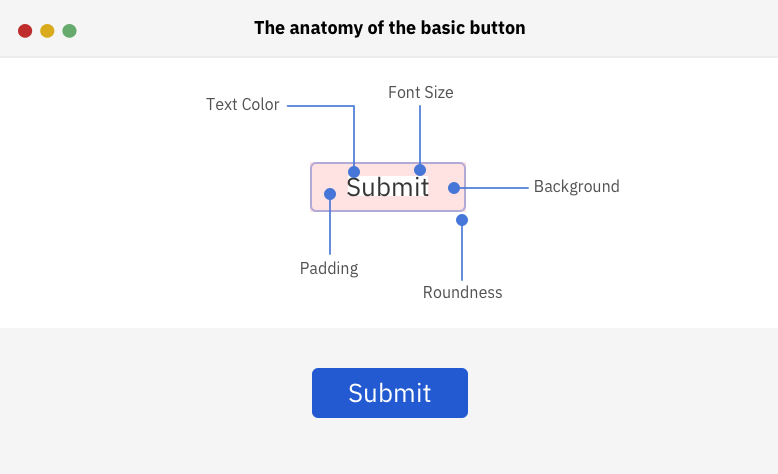Click the Padding marker dot inside button
778x474 pixels.
[x=330, y=194]
